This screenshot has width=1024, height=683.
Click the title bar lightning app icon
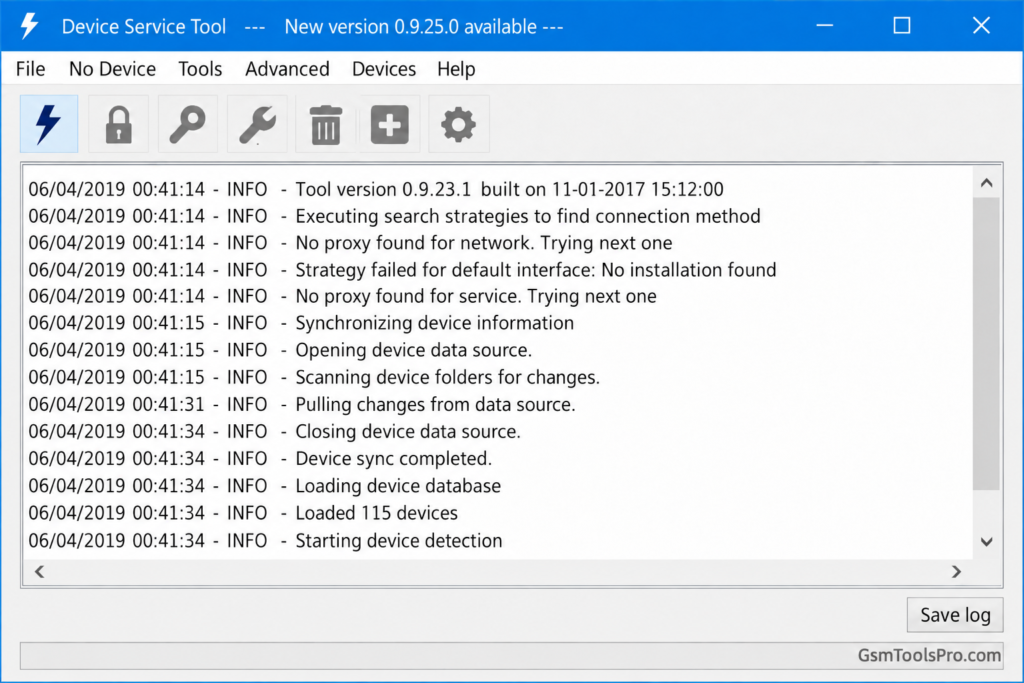[x=29, y=26]
